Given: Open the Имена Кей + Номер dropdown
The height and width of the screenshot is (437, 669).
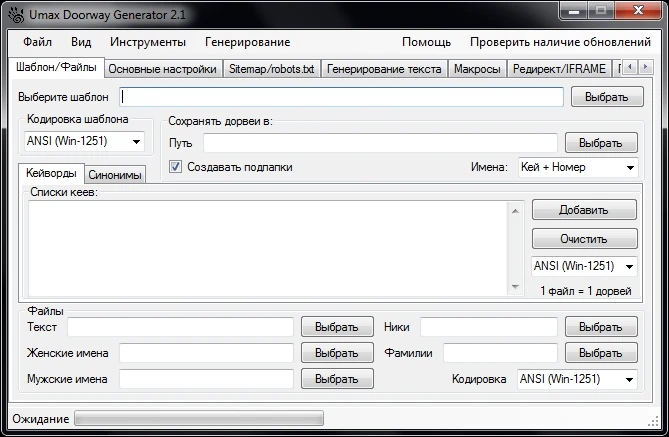Looking at the screenshot, I should click(578, 167).
